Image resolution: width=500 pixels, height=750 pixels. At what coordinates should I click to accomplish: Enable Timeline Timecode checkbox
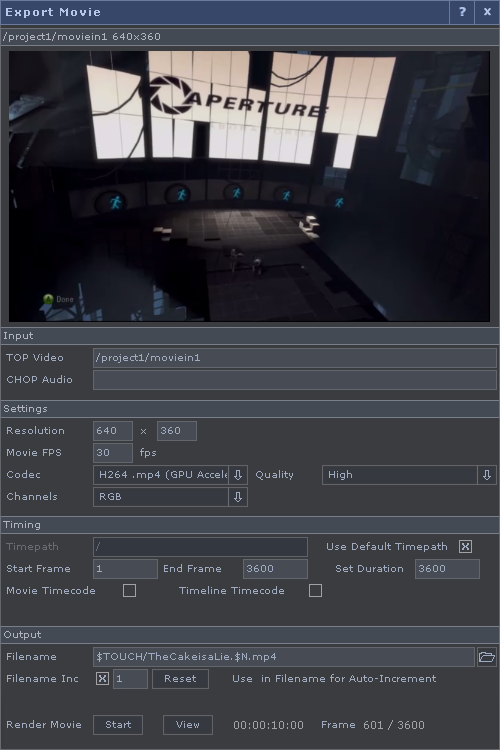click(x=315, y=591)
